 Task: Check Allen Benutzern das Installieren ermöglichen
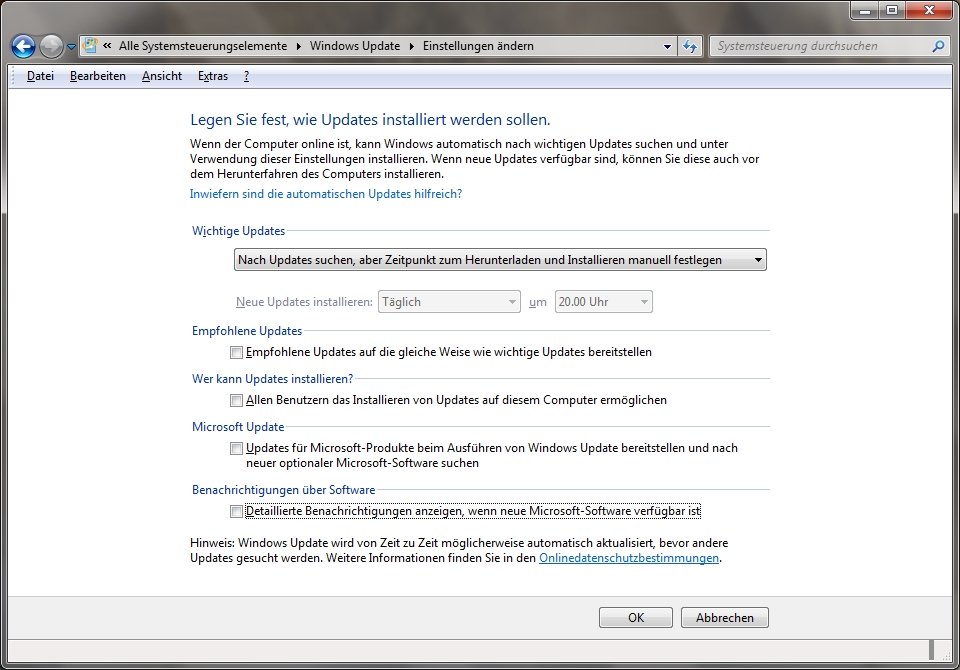236,401
